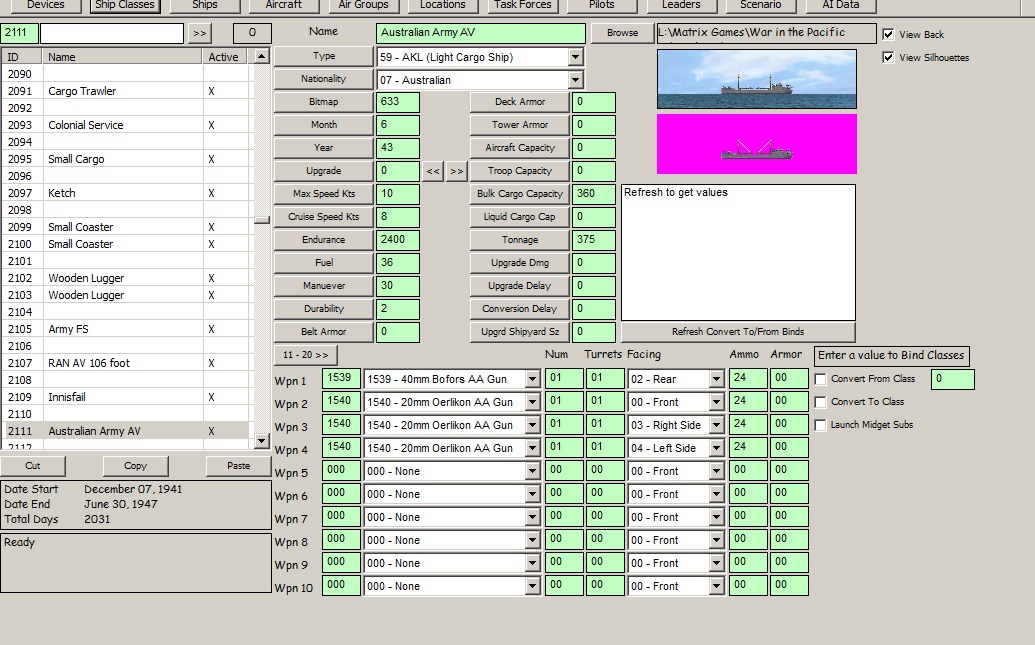Show weapons 11 - 20 page

[x=306, y=355]
